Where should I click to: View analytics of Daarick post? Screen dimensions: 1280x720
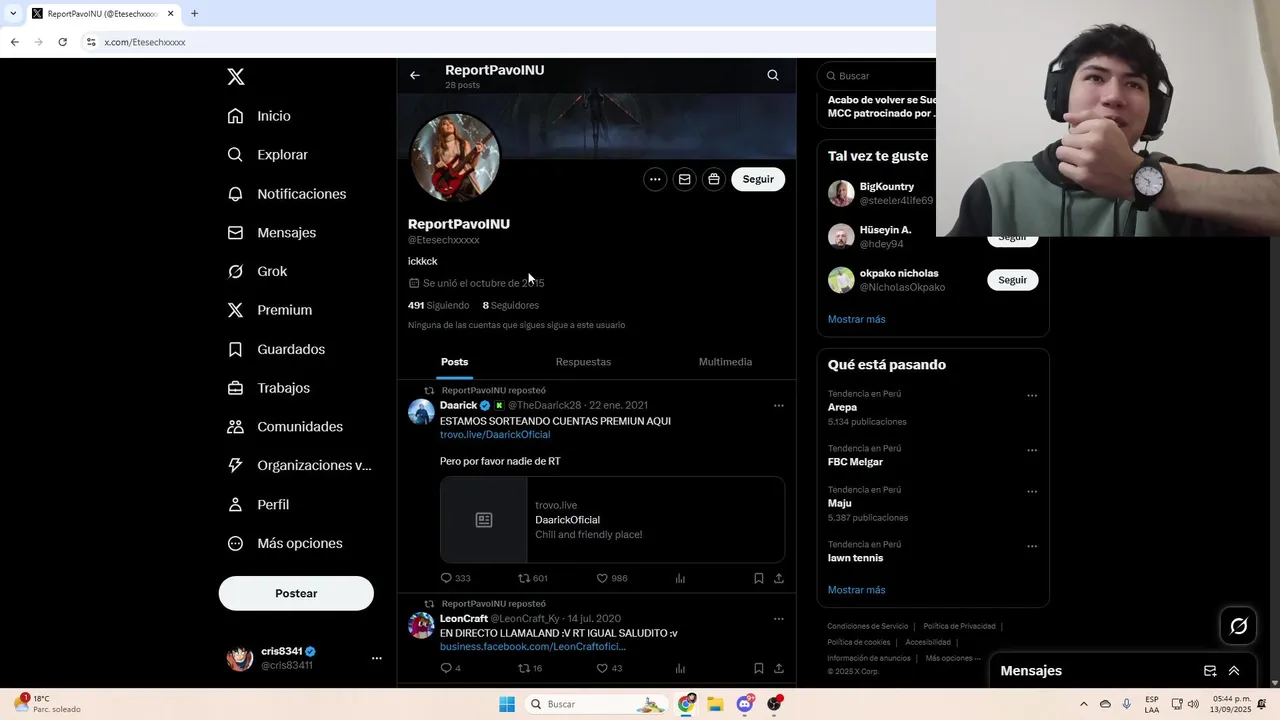click(680, 578)
